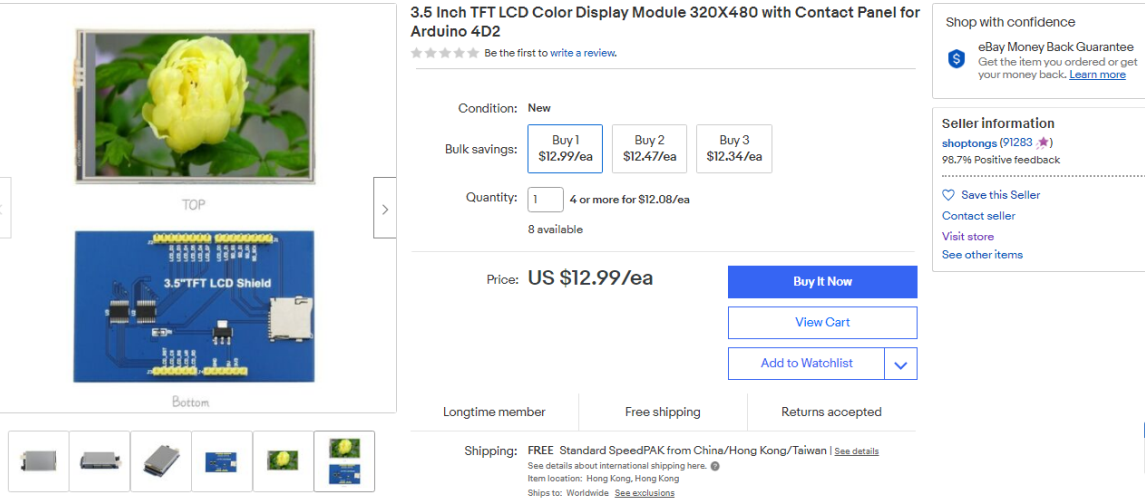Select the Buy 1 $12.99/ea option
1145x501 pixels.
pyautogui.click(x=565, y=148)
